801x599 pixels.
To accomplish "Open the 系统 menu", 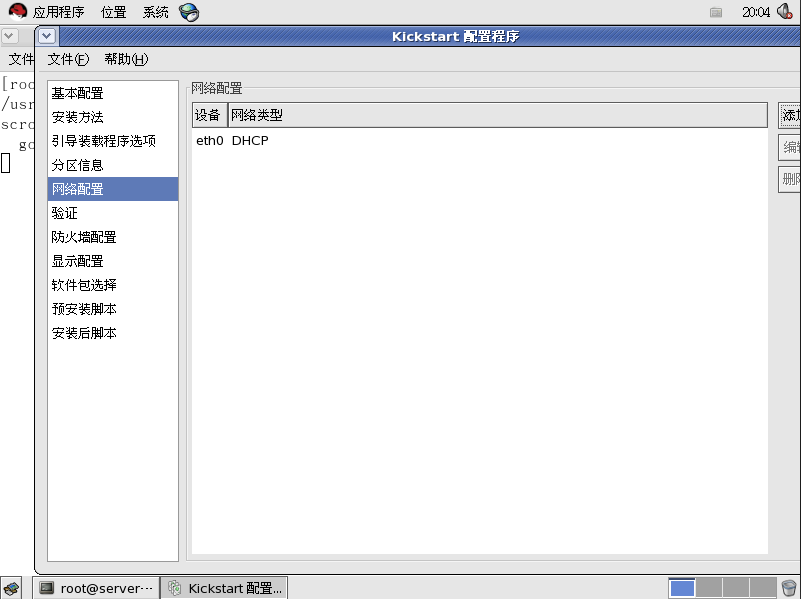I will click(155, 12).
